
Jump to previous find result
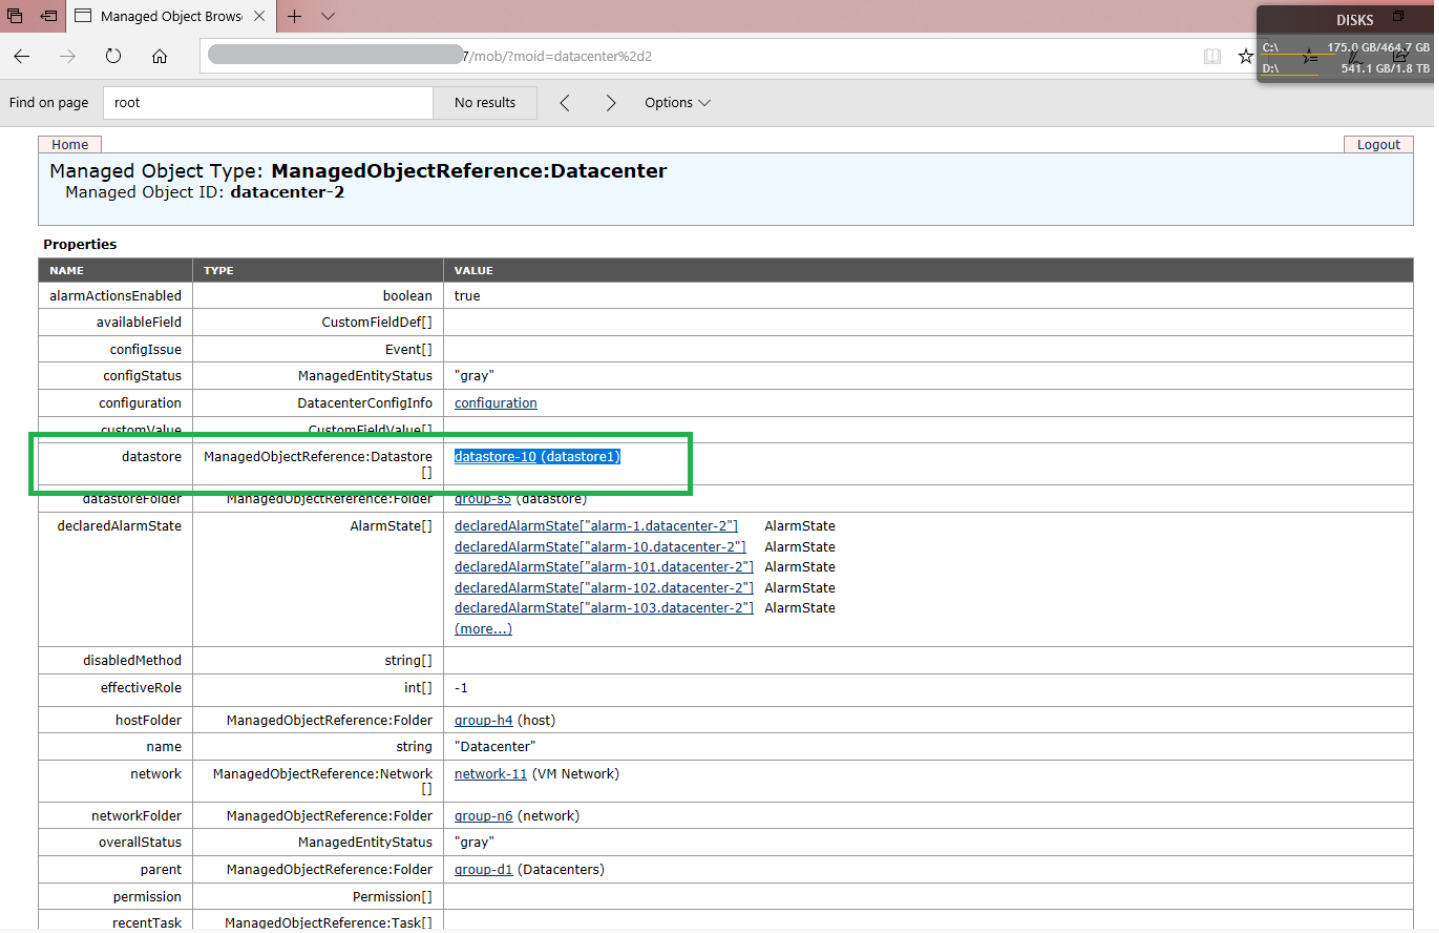click(565, 103)
